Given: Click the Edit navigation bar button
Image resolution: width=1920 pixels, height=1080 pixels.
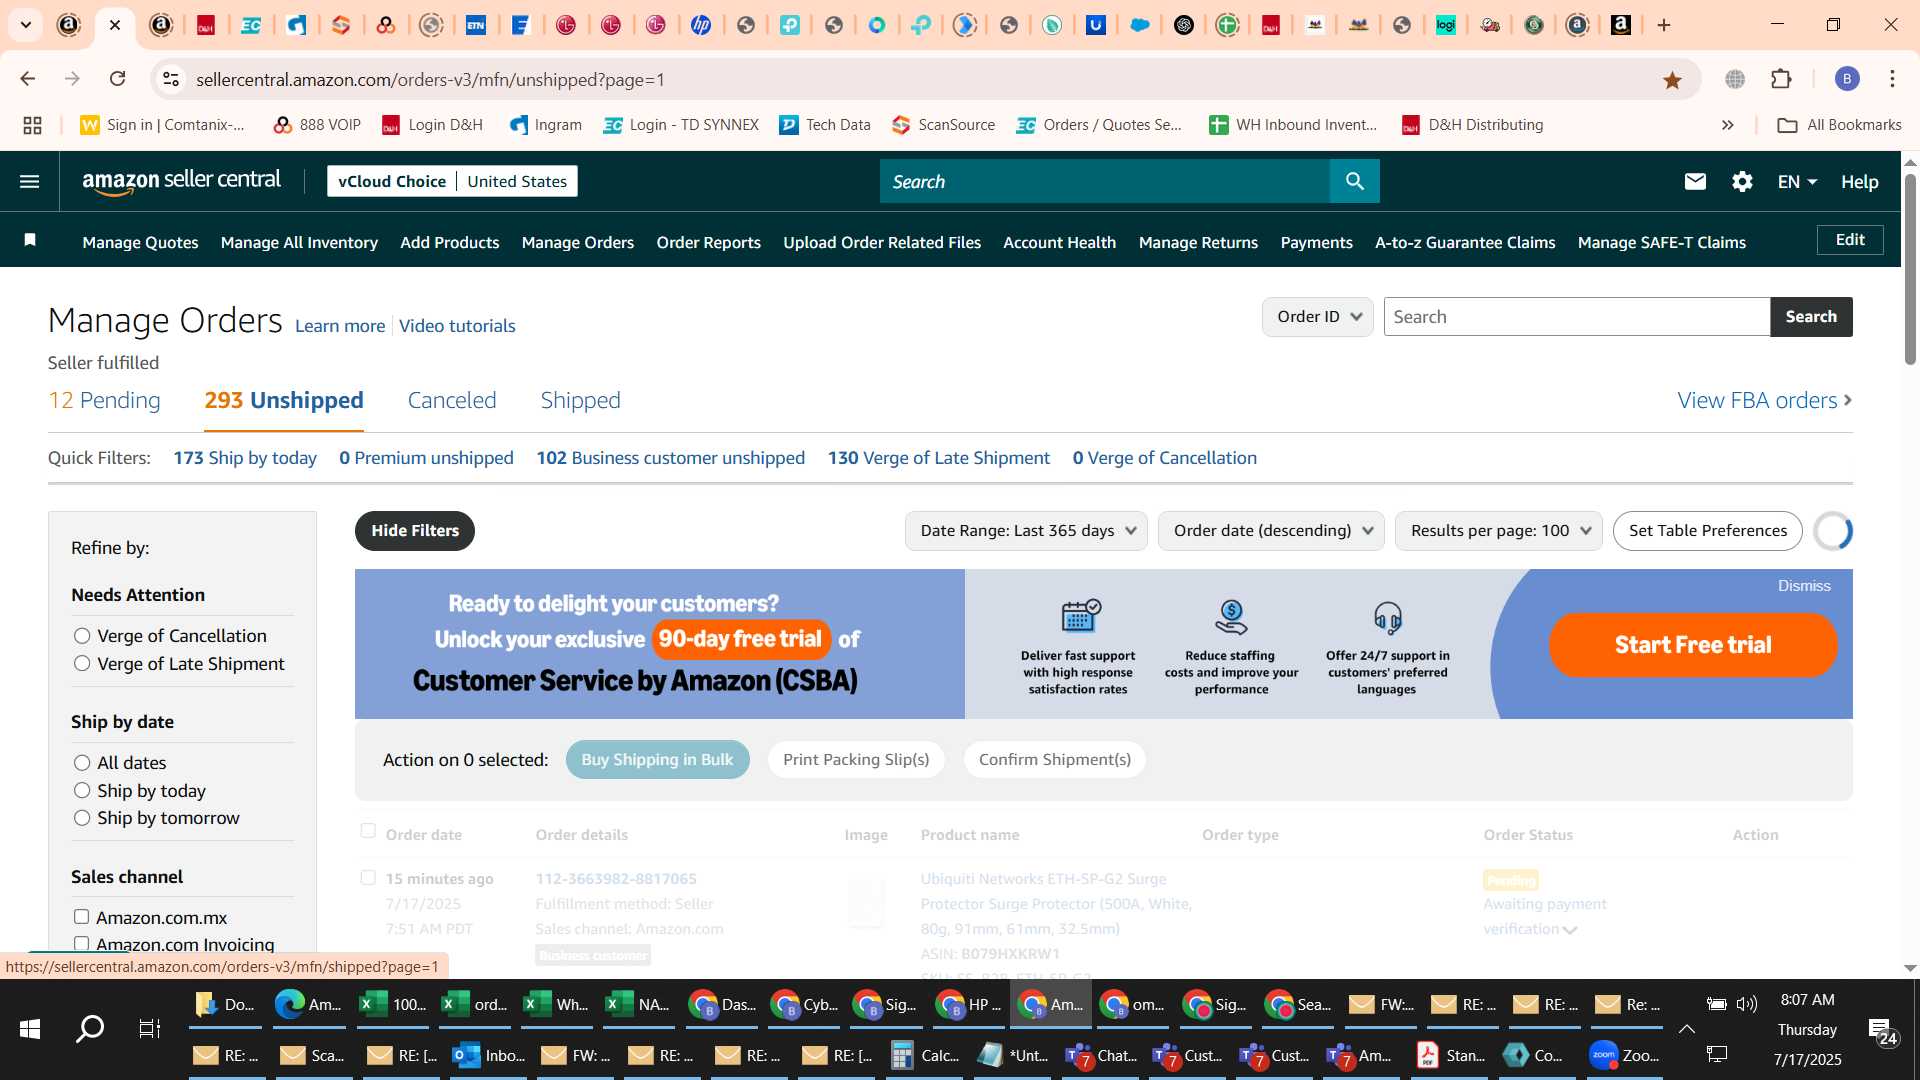Looking at the screenshot, I should pyautogui.click(x=1850, y=240).
